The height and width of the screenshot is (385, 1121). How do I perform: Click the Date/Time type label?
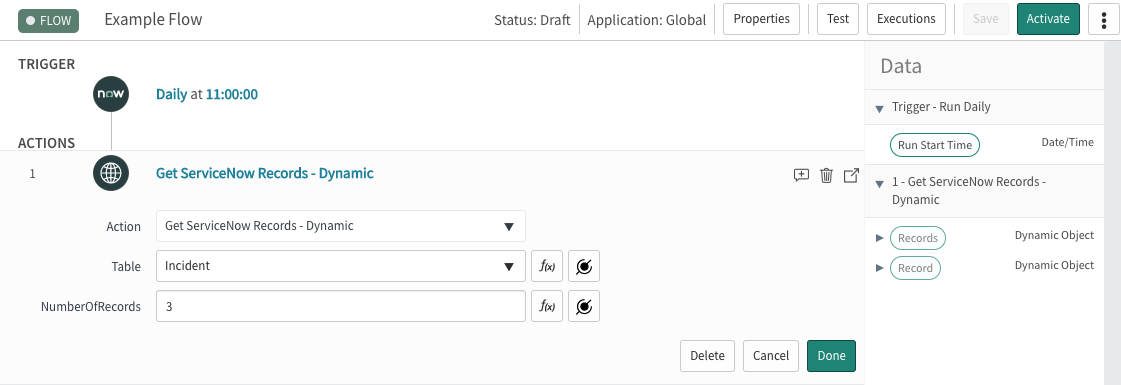(1067, 142)
